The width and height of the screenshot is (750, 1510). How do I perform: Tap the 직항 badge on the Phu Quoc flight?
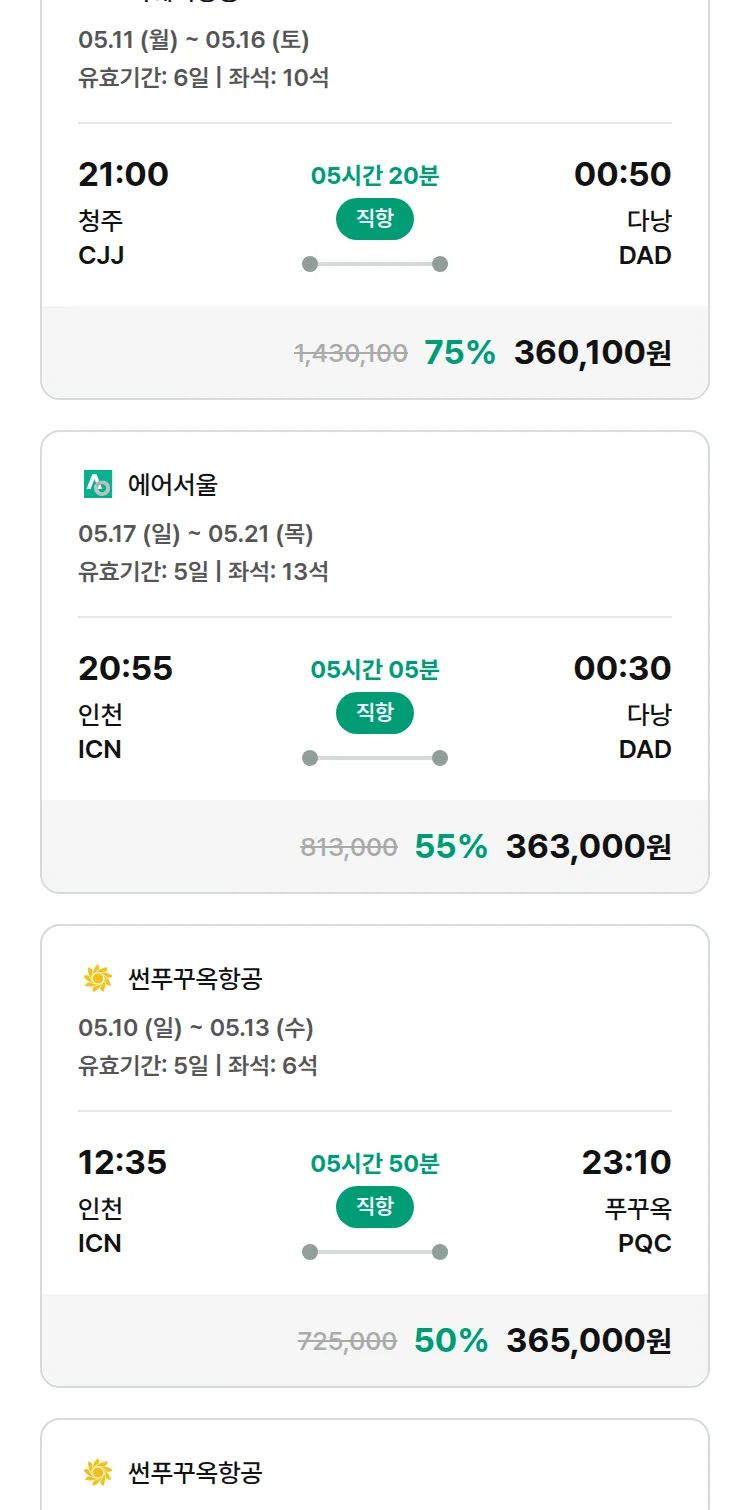[x=375, y=1207]
